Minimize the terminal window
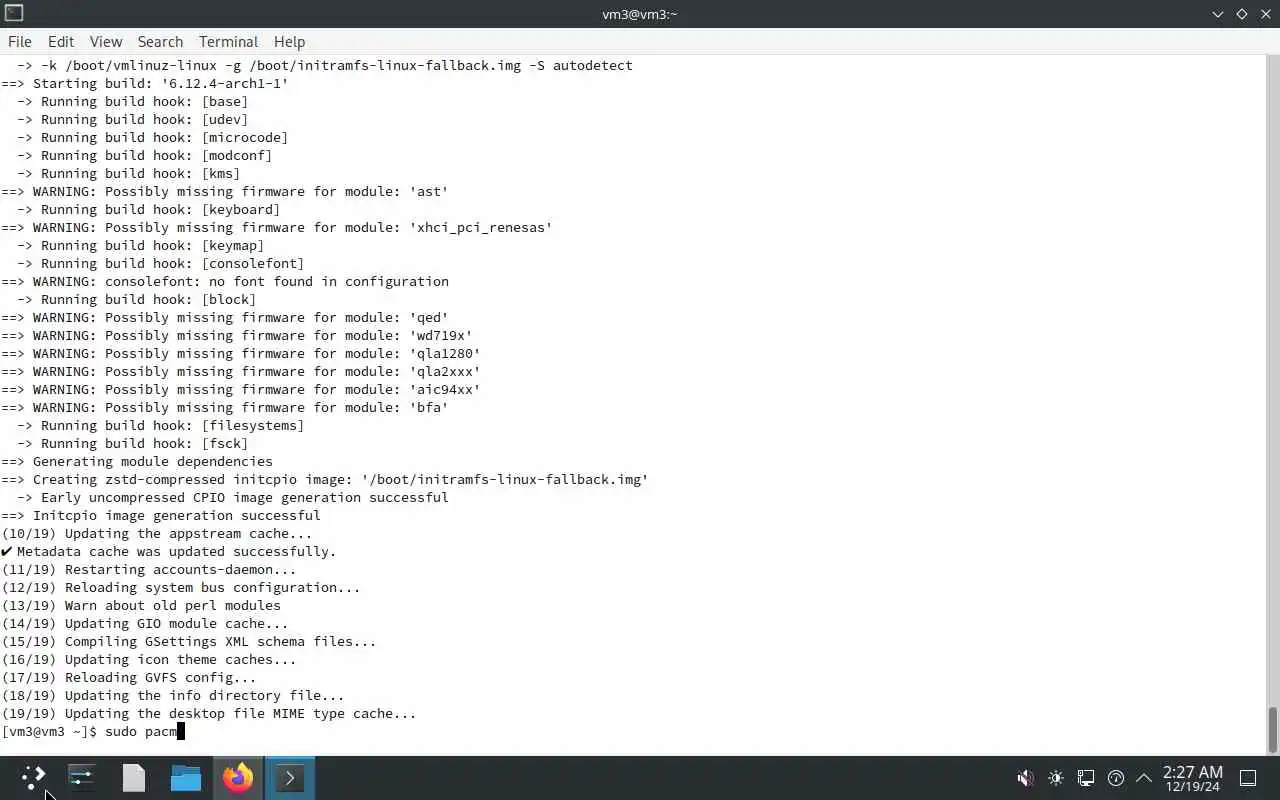 coord(1218,13)
